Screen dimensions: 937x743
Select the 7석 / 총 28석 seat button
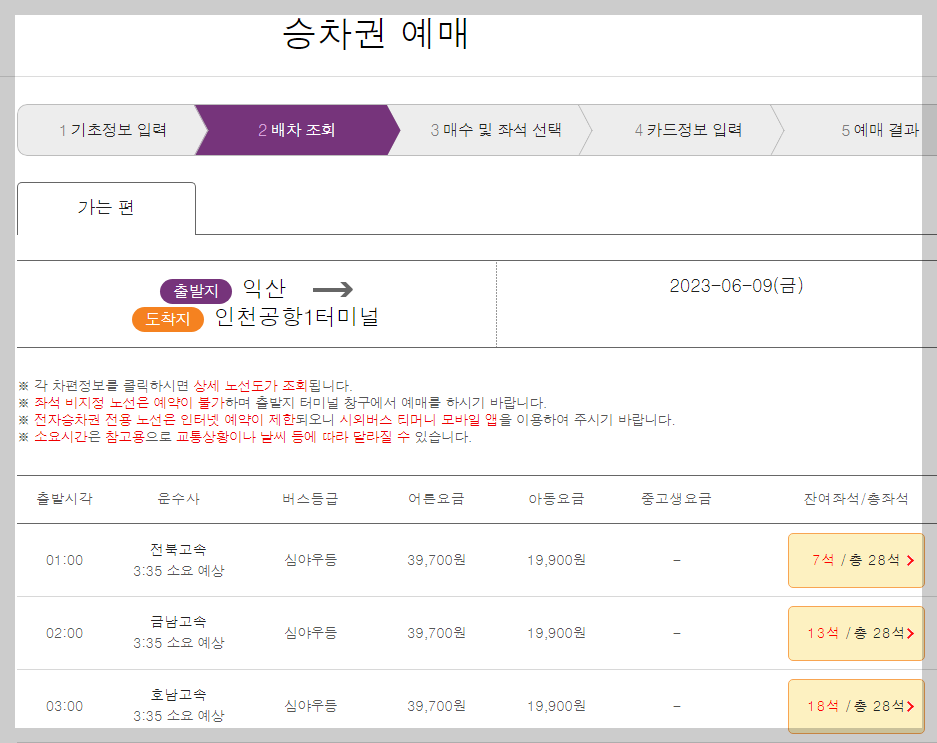[x=856, y=560]
